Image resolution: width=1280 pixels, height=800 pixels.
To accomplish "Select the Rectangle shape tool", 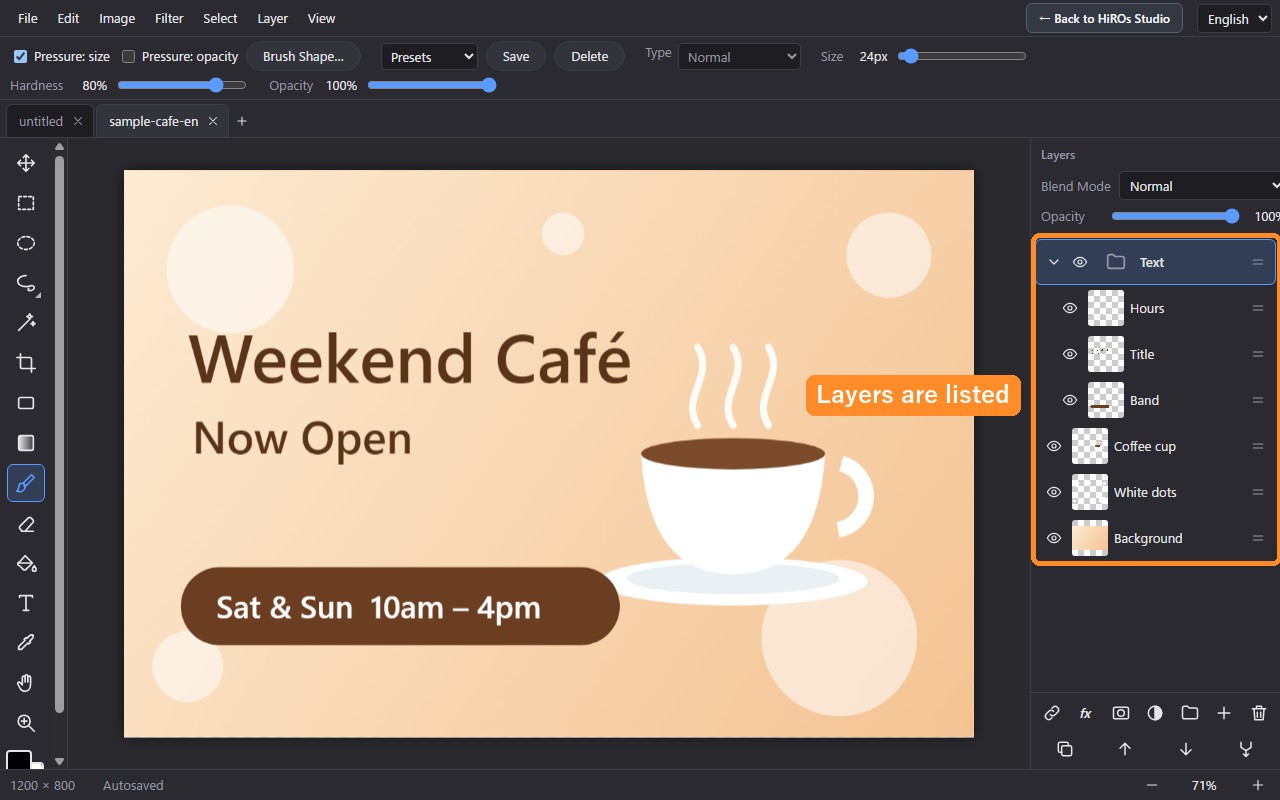I will click(x=26, y=403).
